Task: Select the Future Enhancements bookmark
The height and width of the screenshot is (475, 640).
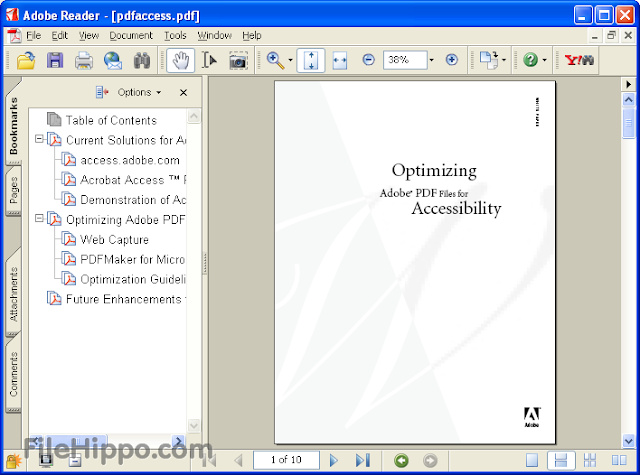Action: [x=126, y=299]
